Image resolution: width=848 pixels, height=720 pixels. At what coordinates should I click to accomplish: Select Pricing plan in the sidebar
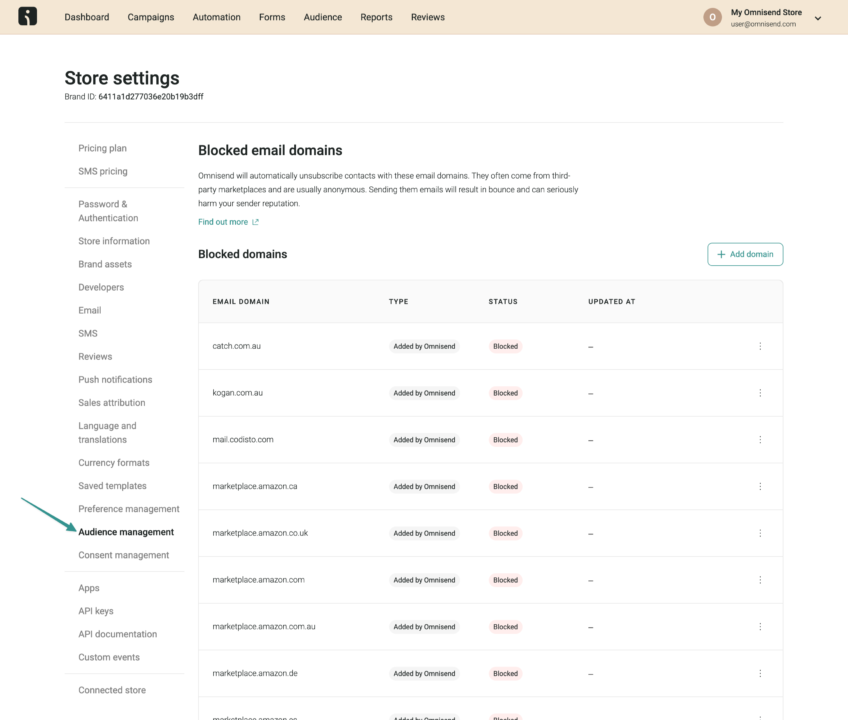coord(102,148)
